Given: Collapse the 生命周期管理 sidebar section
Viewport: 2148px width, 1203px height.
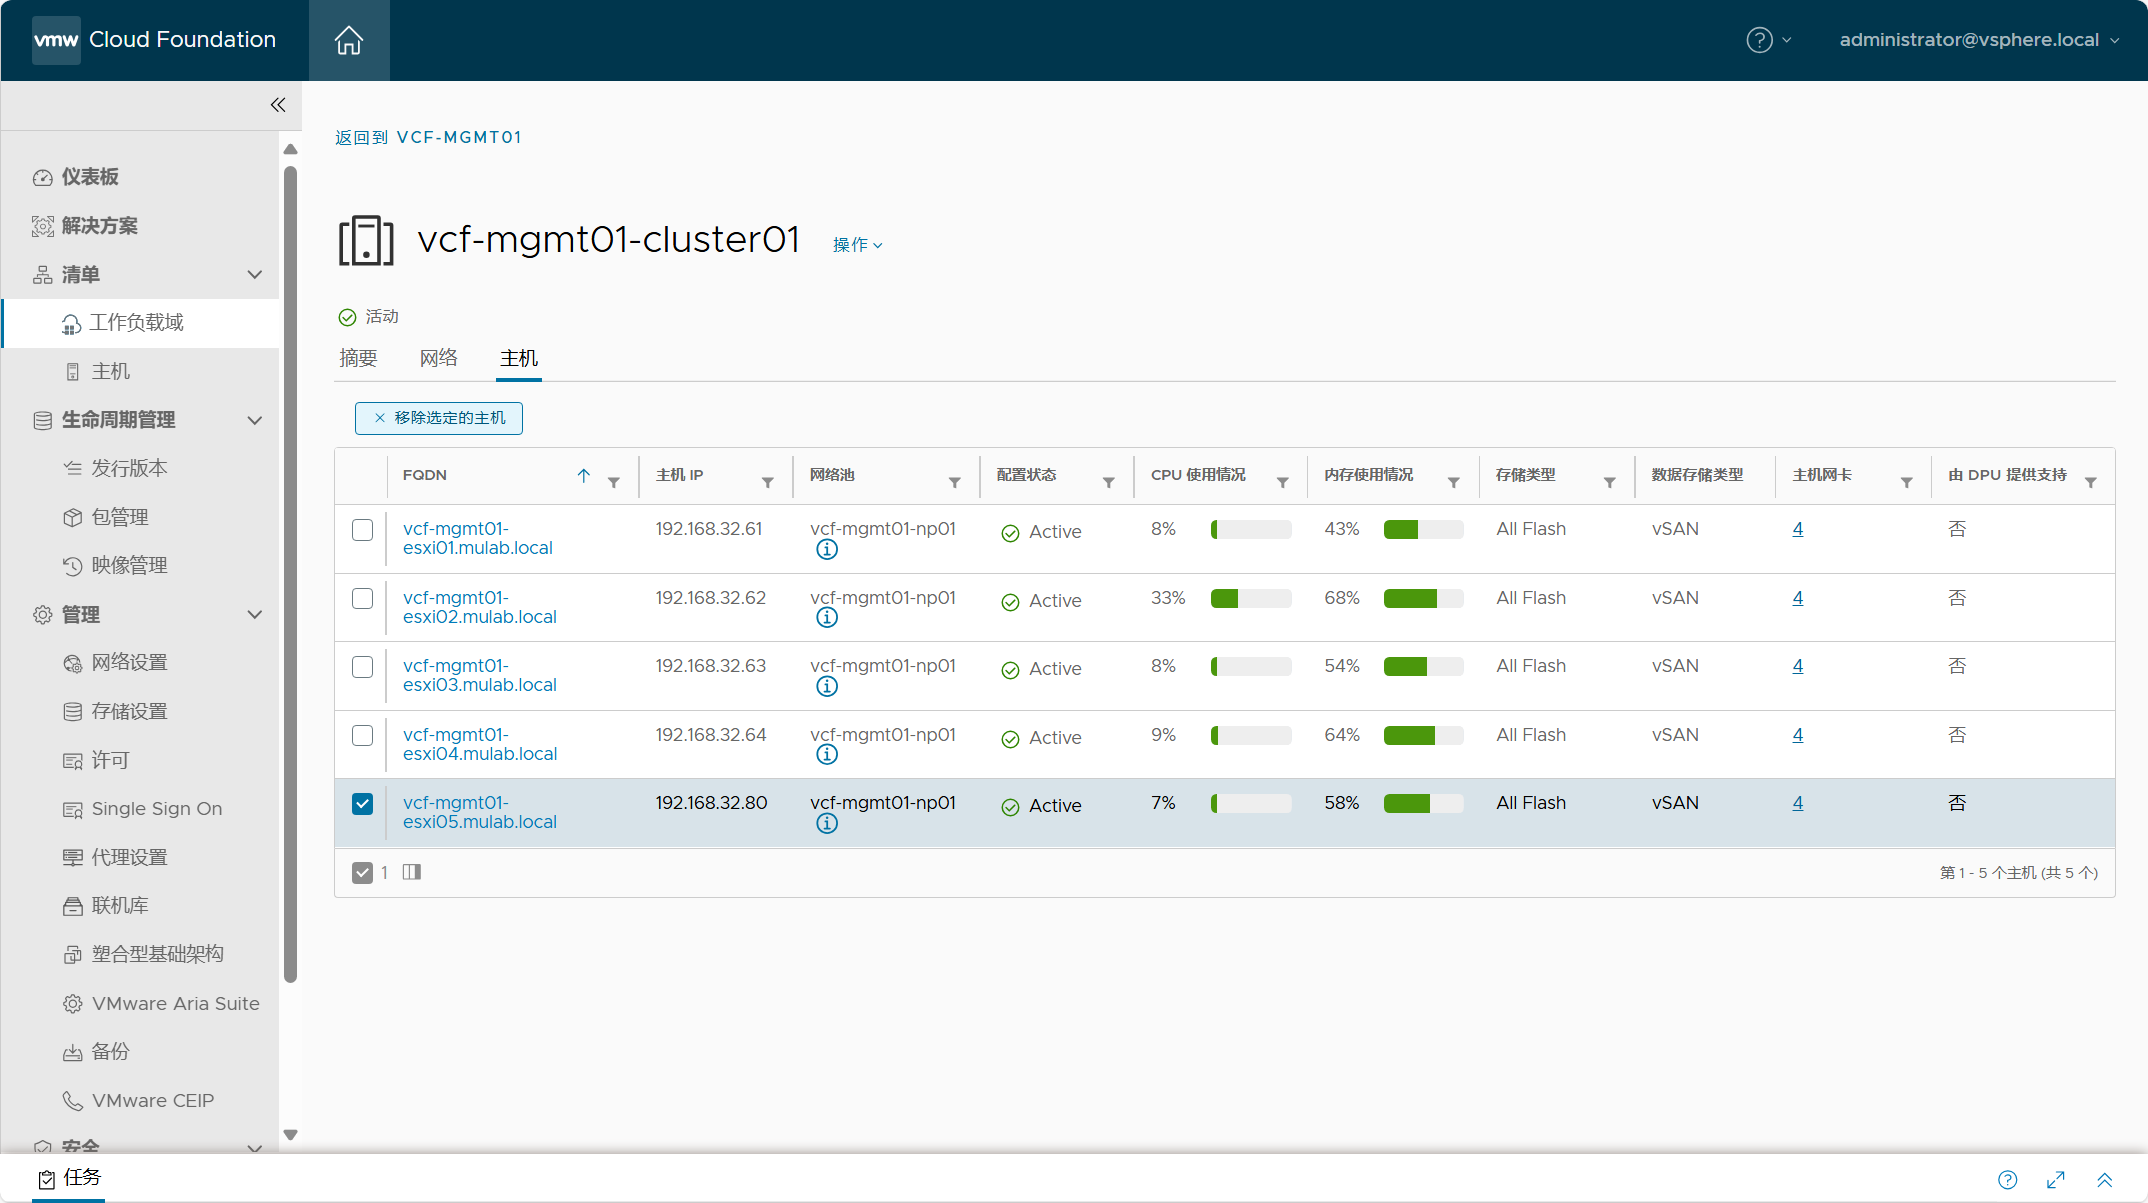Looking at the screenshot, I should point(255,420).
